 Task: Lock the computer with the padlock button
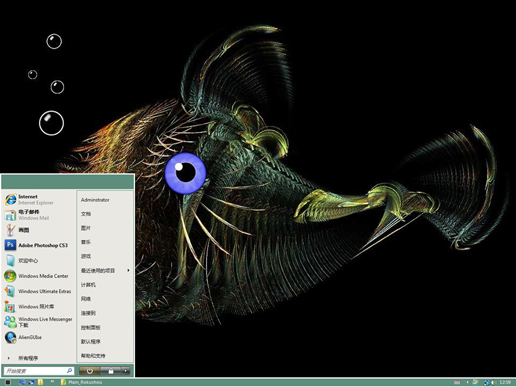pyautogui.click(x=111, y=371)
